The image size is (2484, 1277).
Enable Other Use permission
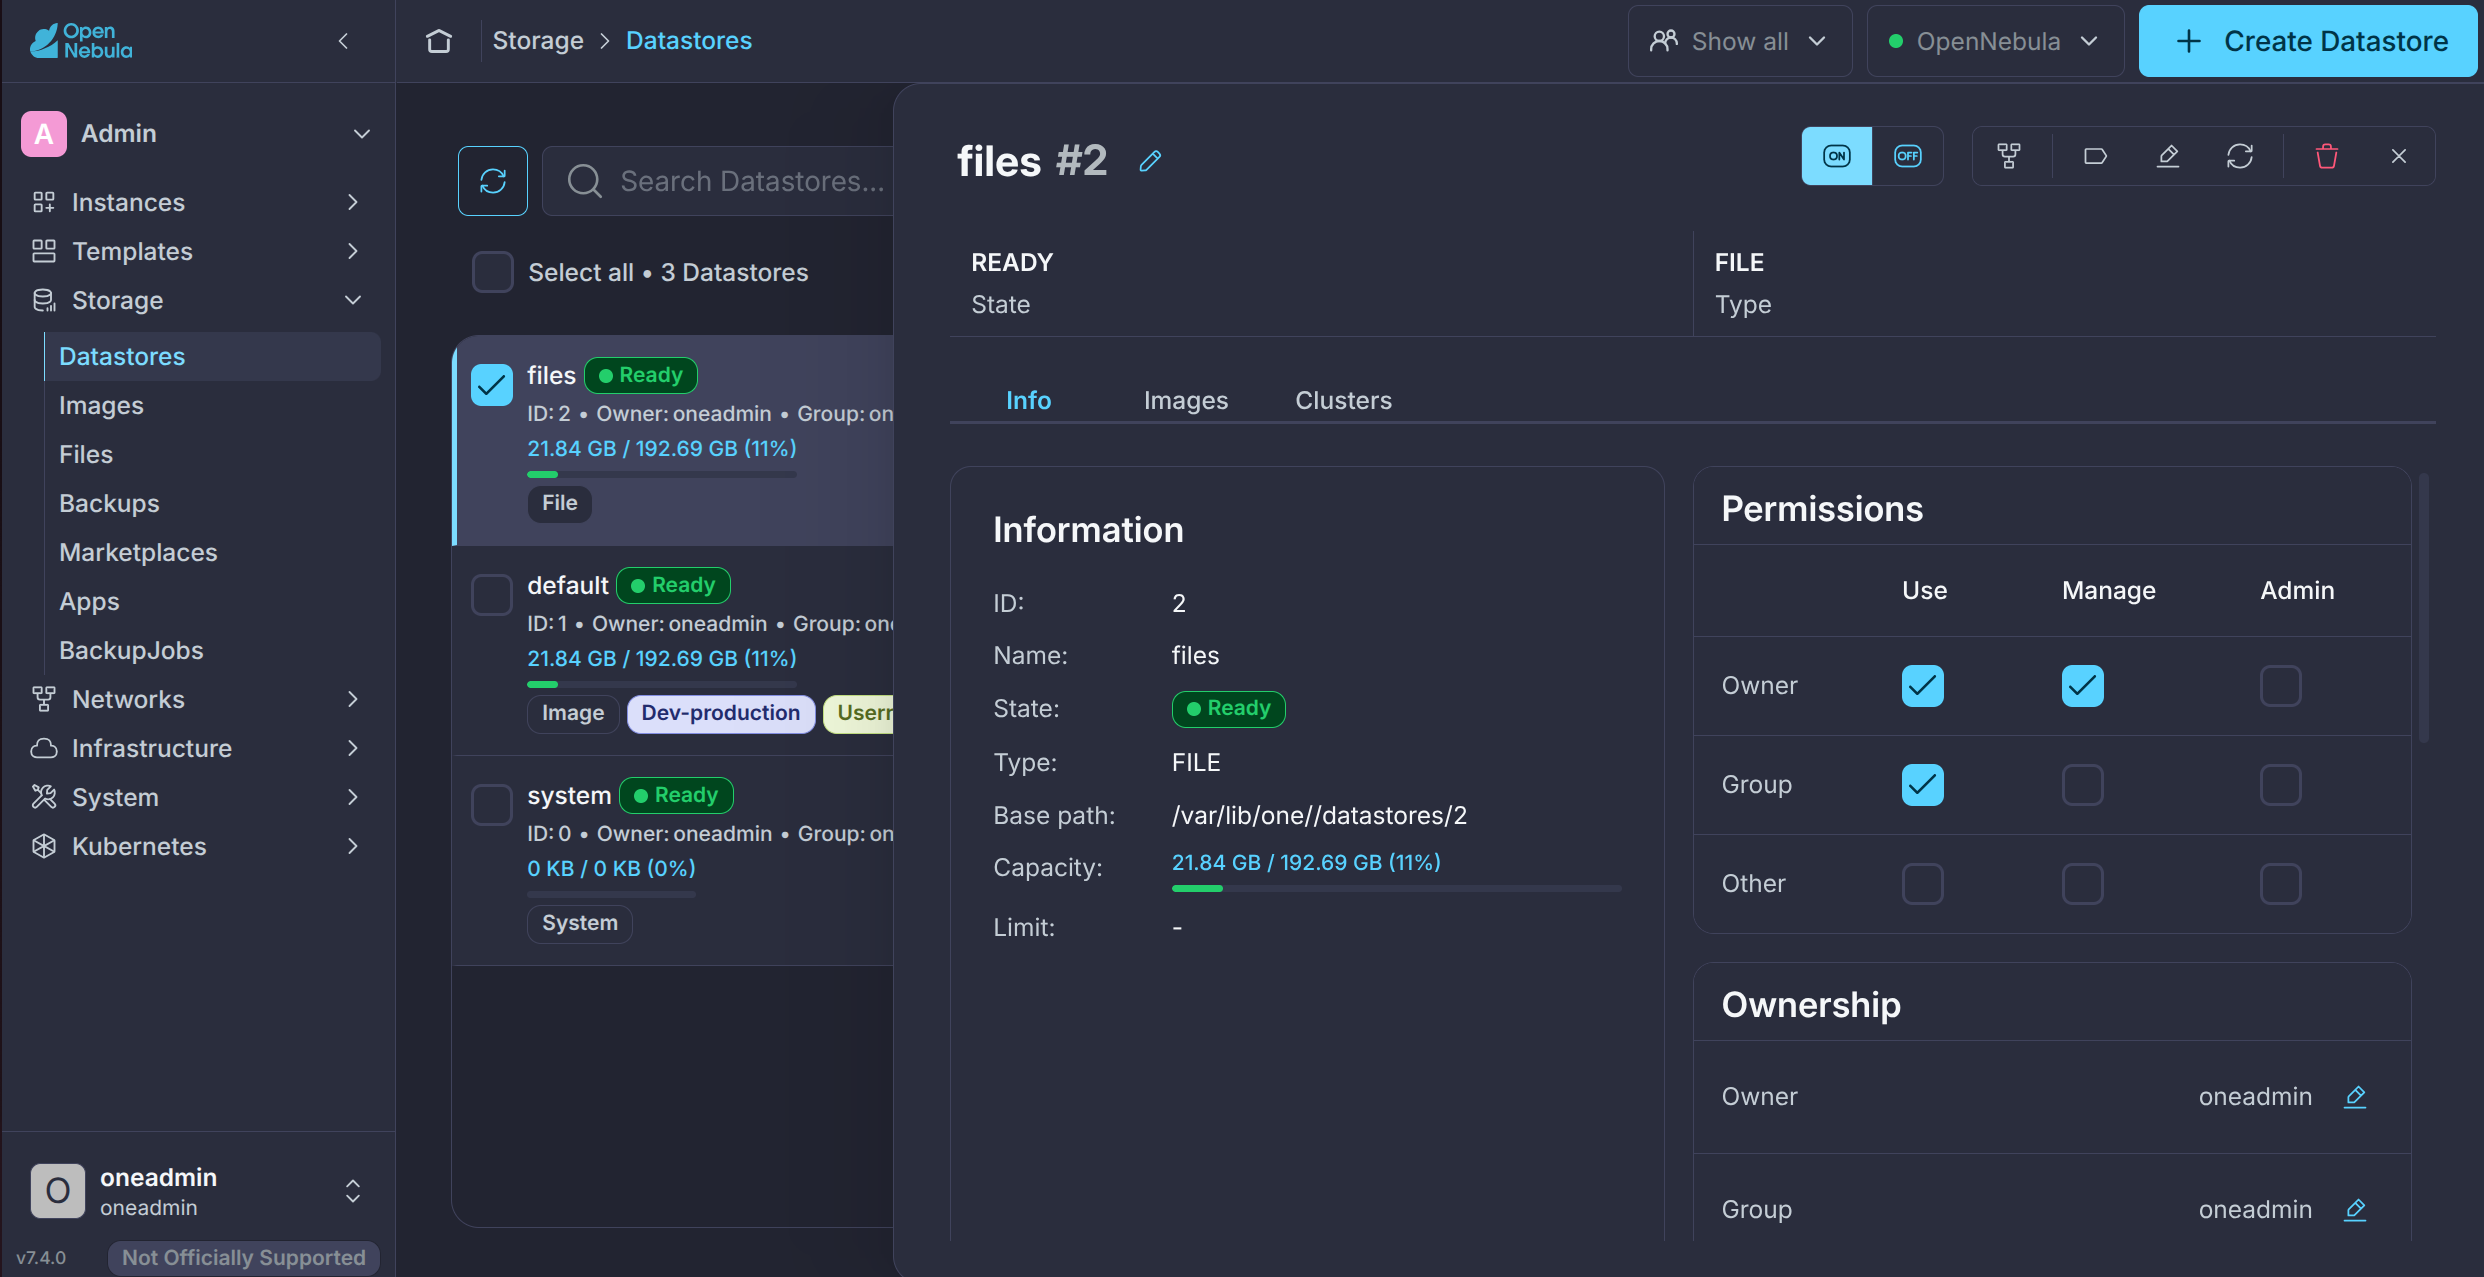point(1923,884)
